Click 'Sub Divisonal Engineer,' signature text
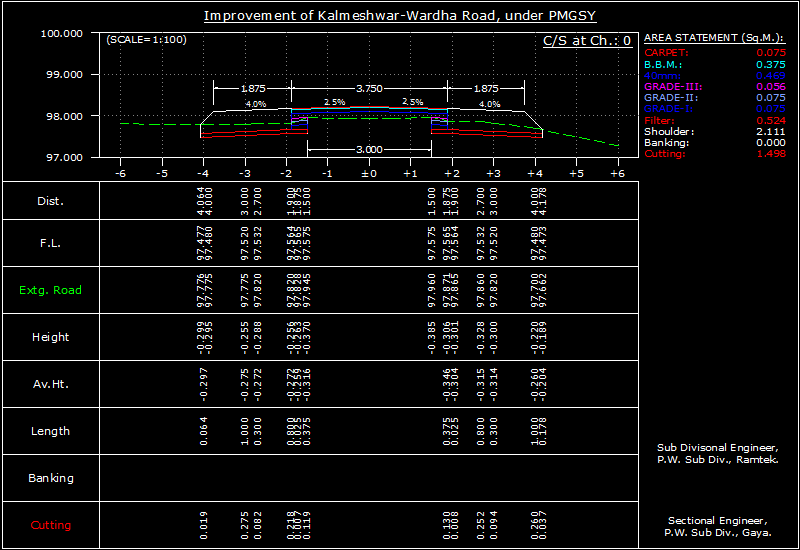The image size is (800, 550). (x=718, y=447)
